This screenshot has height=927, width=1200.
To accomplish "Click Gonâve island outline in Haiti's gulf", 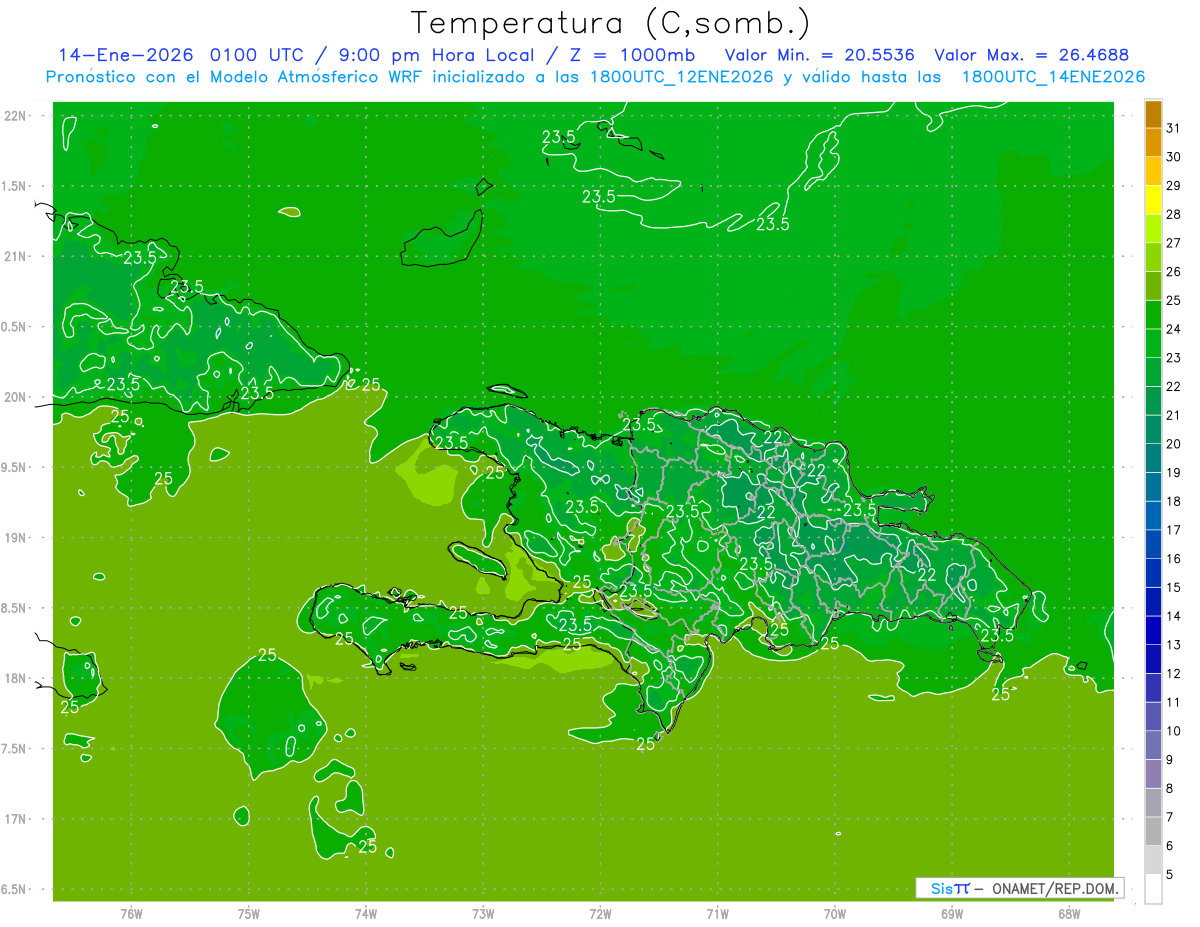I will [x=477, y=559].
